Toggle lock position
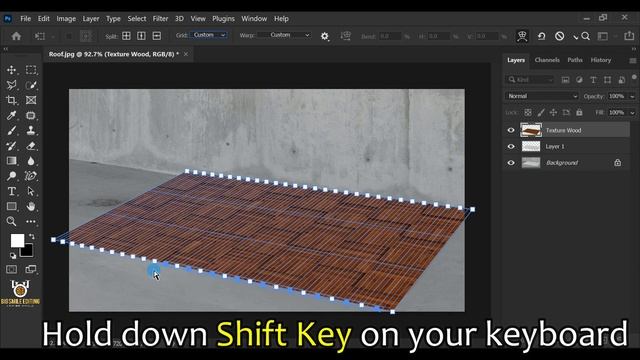This screenshot has height=360, width=640. (x=553, y=112)
